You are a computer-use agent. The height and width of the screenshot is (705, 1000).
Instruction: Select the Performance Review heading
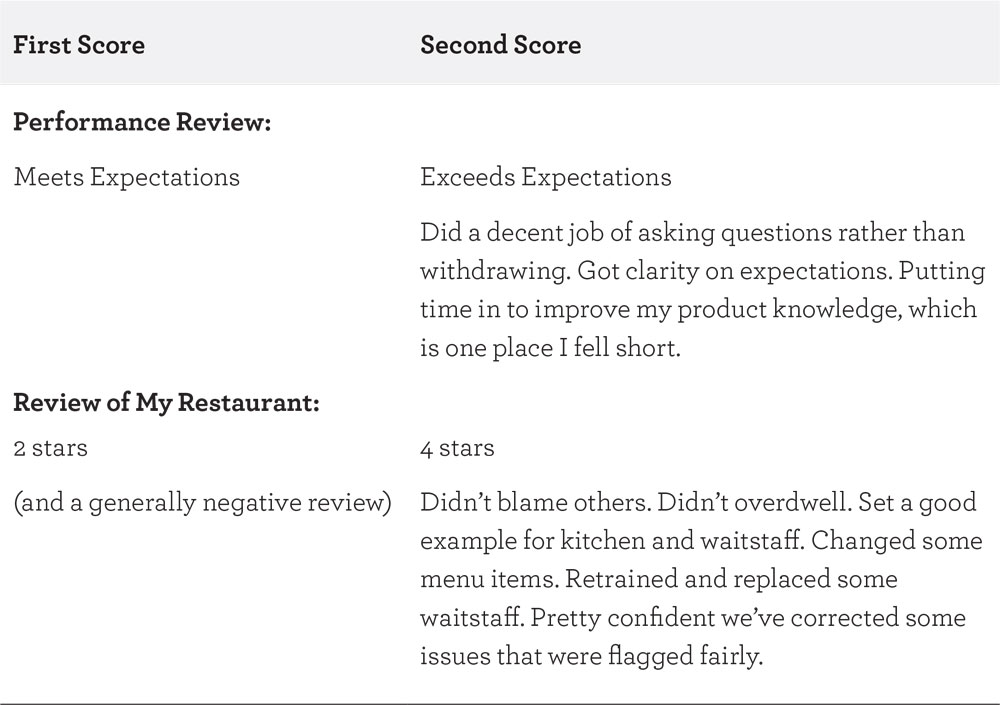tap(142, 122)
